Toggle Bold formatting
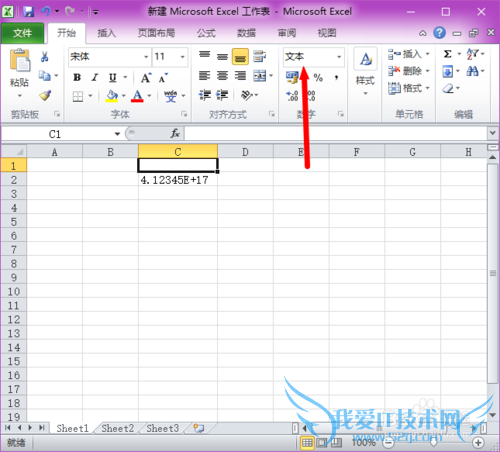 point(77,78)
